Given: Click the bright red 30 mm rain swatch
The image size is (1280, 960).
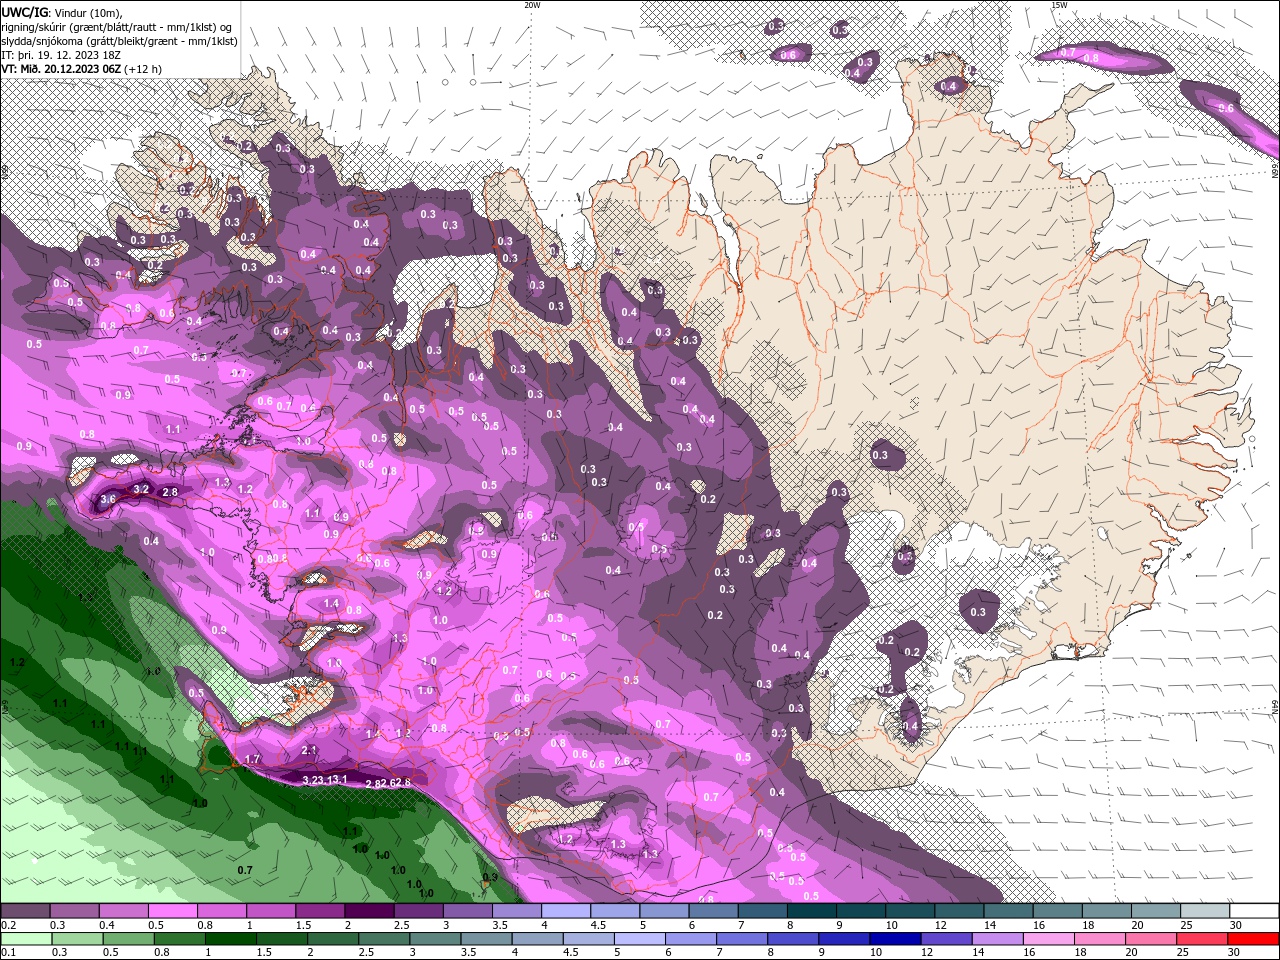Looking at the screenshot, I should click(1255, 939).
